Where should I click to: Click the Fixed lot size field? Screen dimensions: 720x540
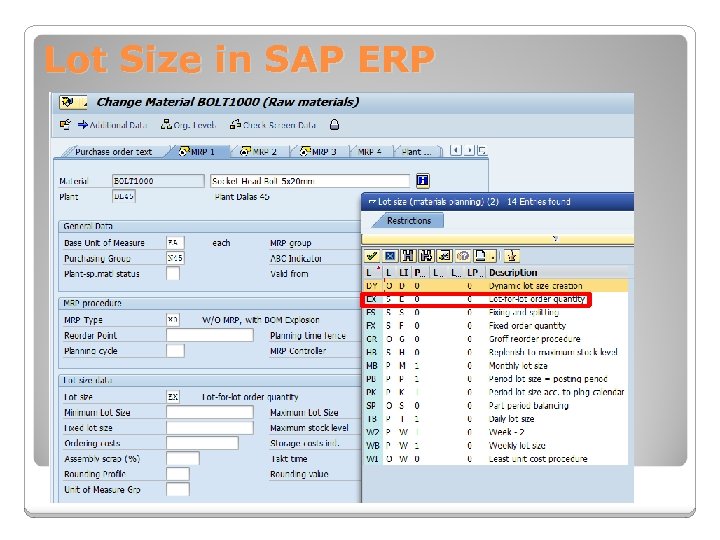click(x=209, y=428)
